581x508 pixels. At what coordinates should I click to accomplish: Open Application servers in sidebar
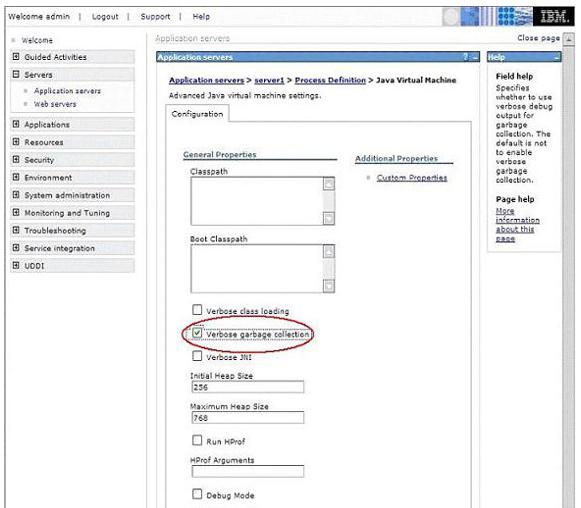click(67, 91)
